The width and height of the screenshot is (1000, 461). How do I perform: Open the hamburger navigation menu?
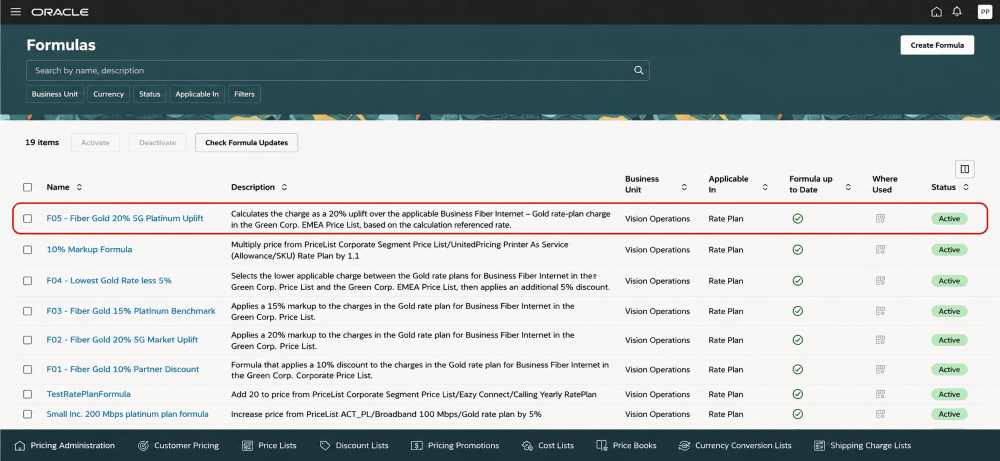16,12
